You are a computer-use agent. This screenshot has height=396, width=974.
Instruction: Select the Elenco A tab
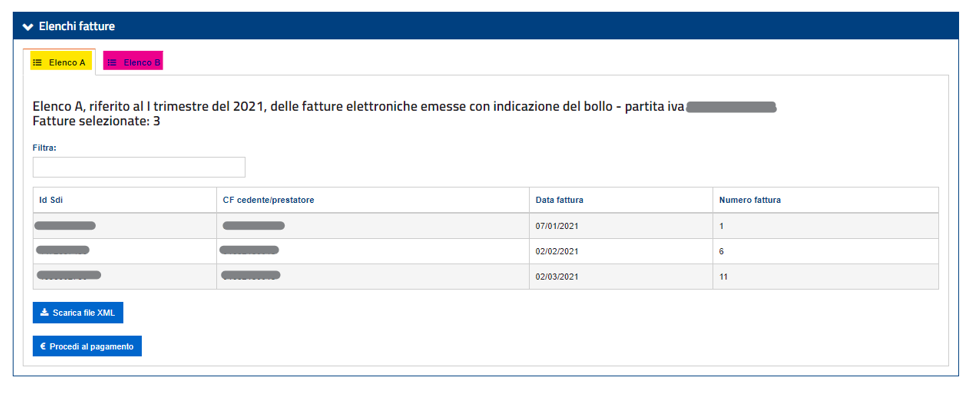click(62, 63)
